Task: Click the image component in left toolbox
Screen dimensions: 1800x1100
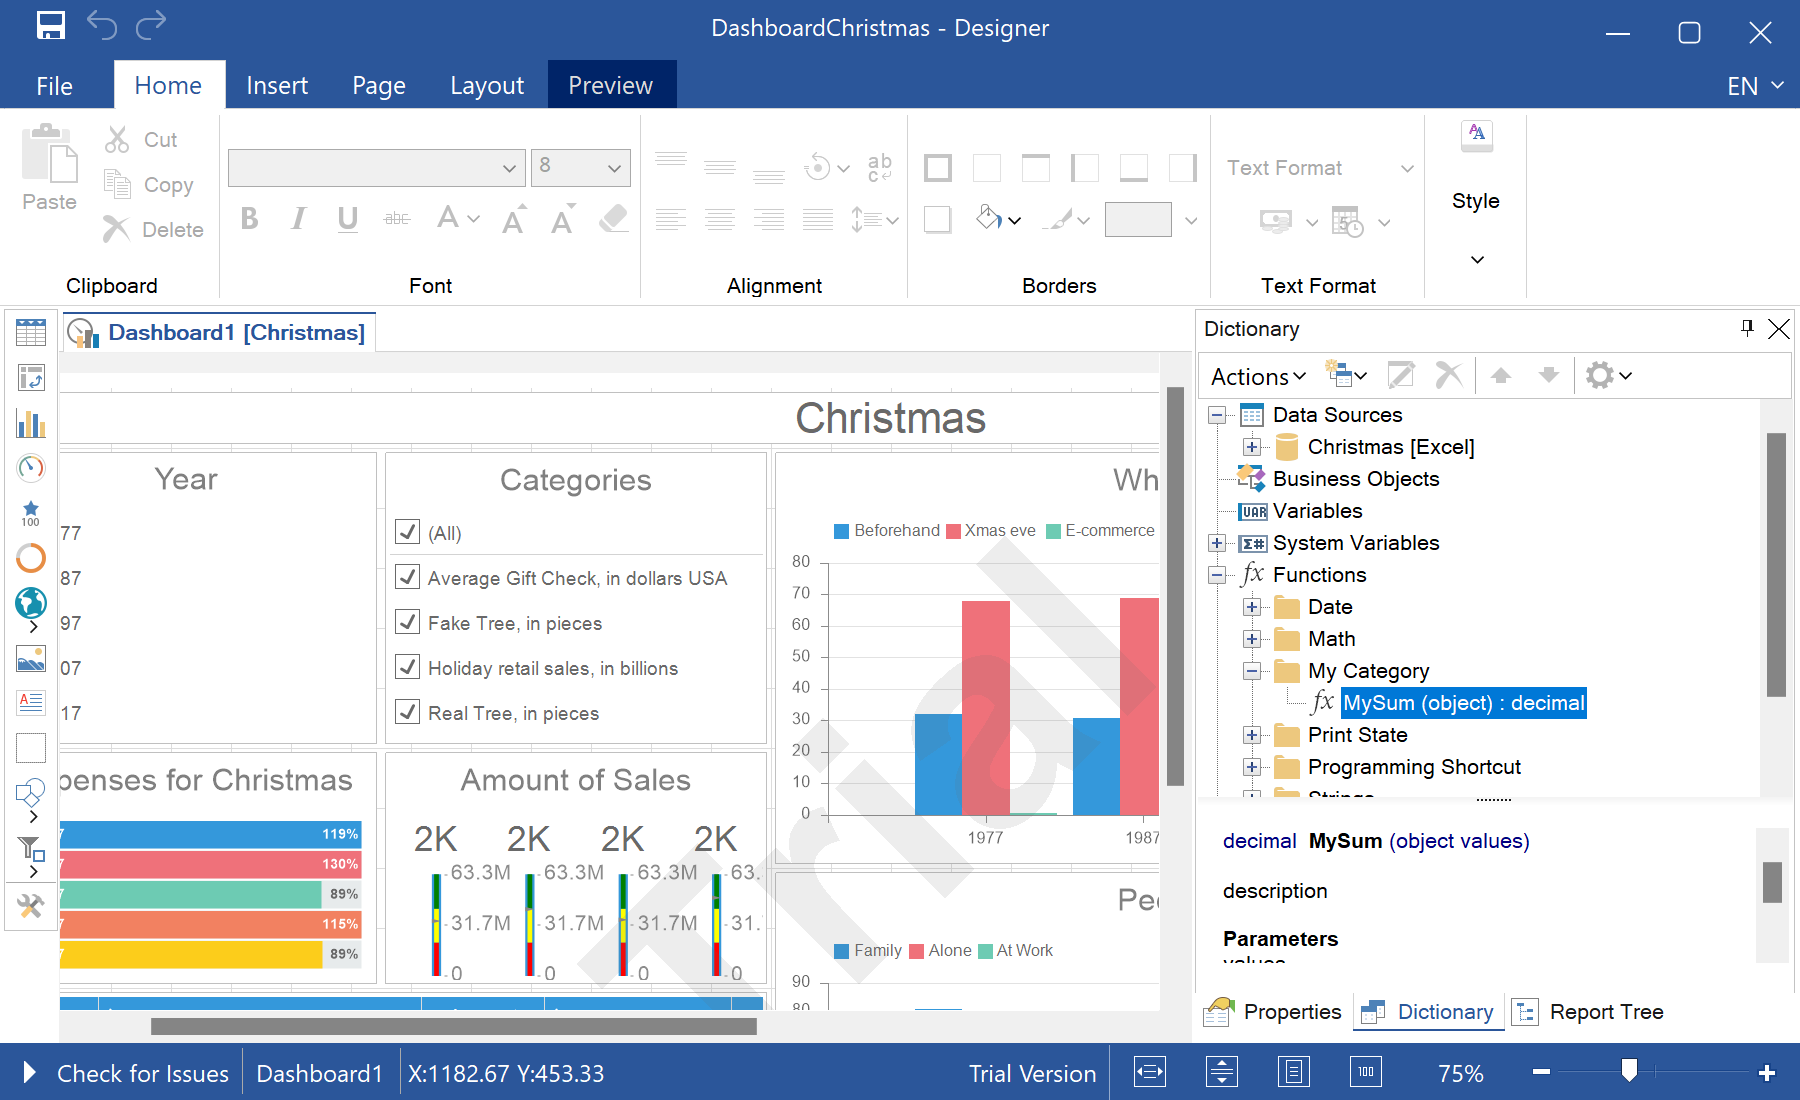Action: (31, 659)
